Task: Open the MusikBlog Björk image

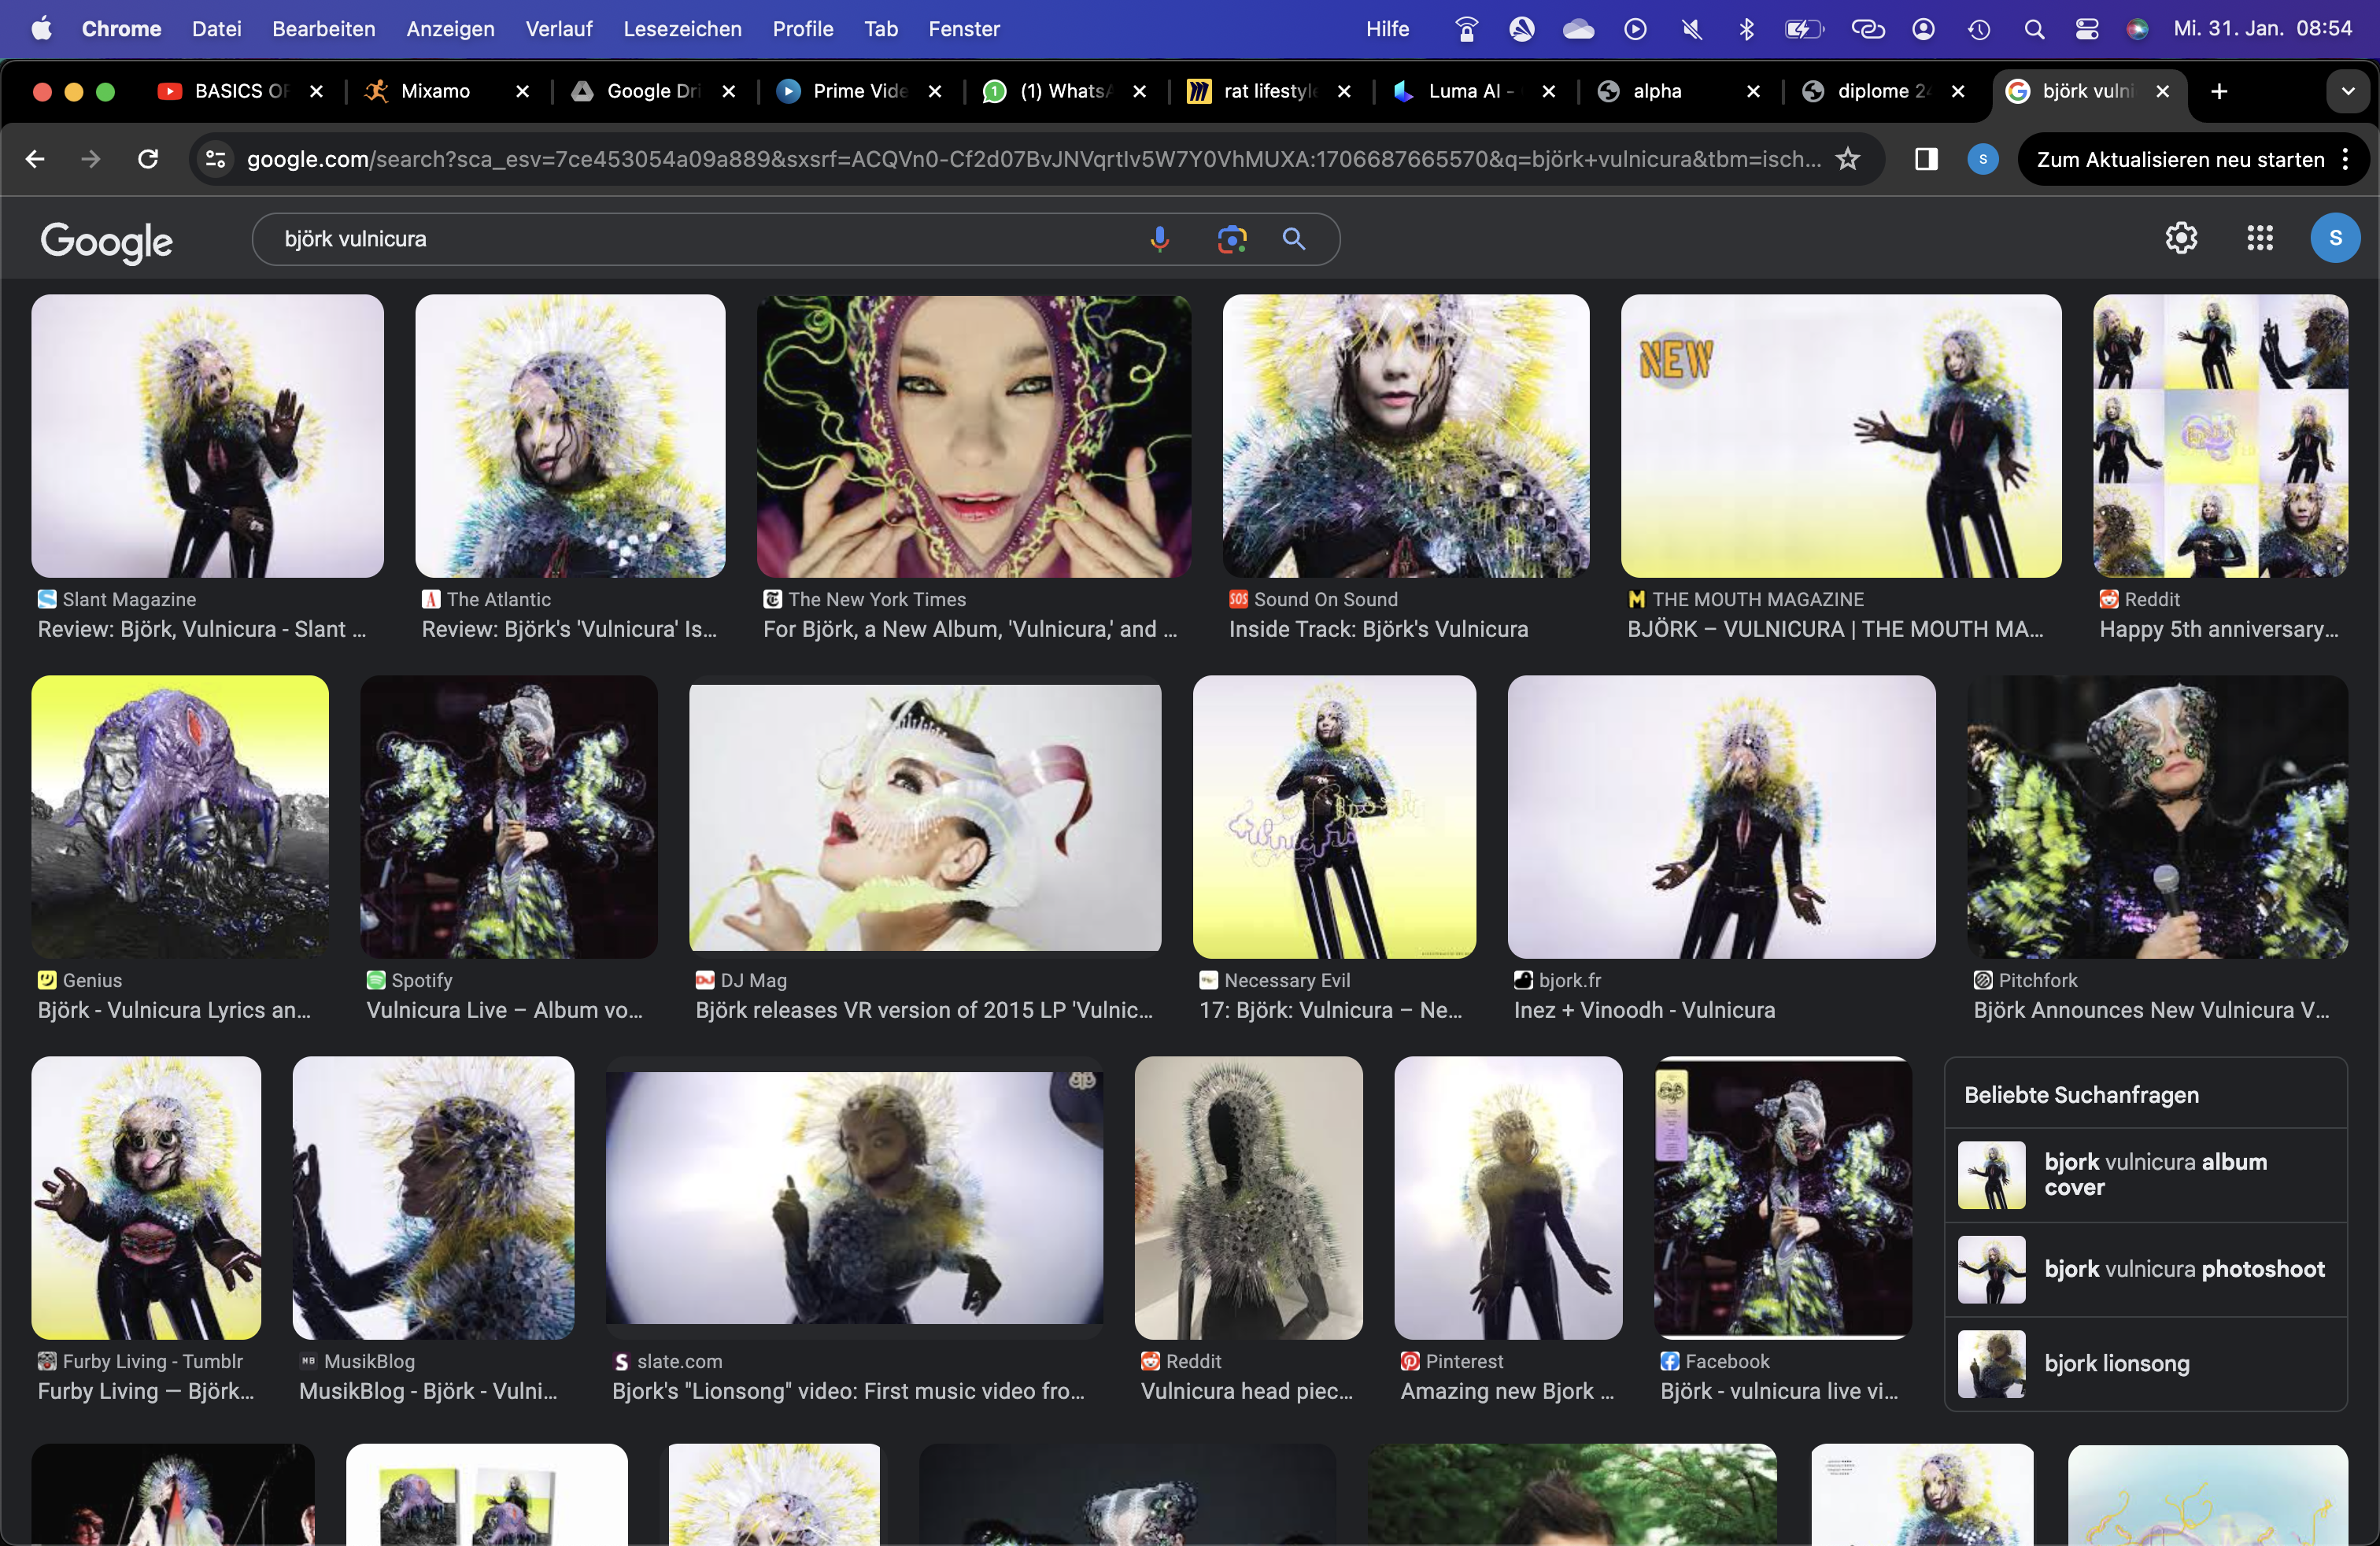Action: tap(433, 1197)
